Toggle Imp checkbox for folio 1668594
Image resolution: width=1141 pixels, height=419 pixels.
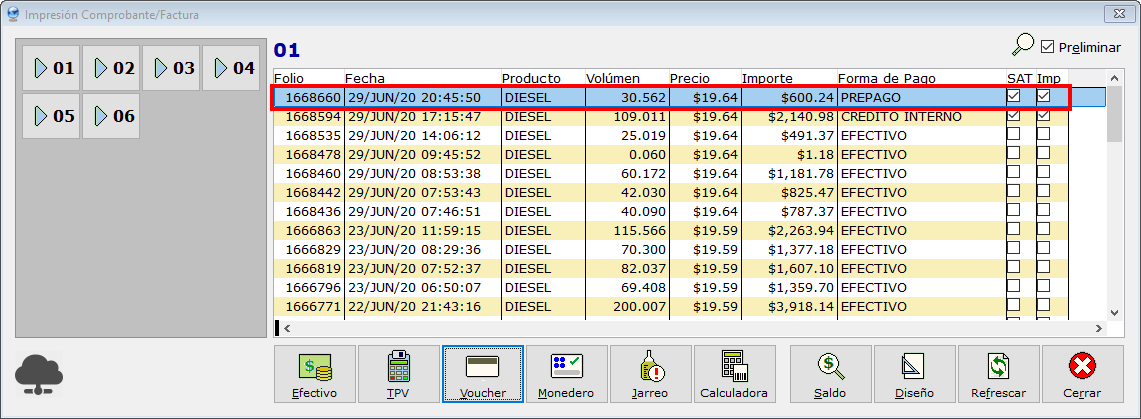[1044, 116]
